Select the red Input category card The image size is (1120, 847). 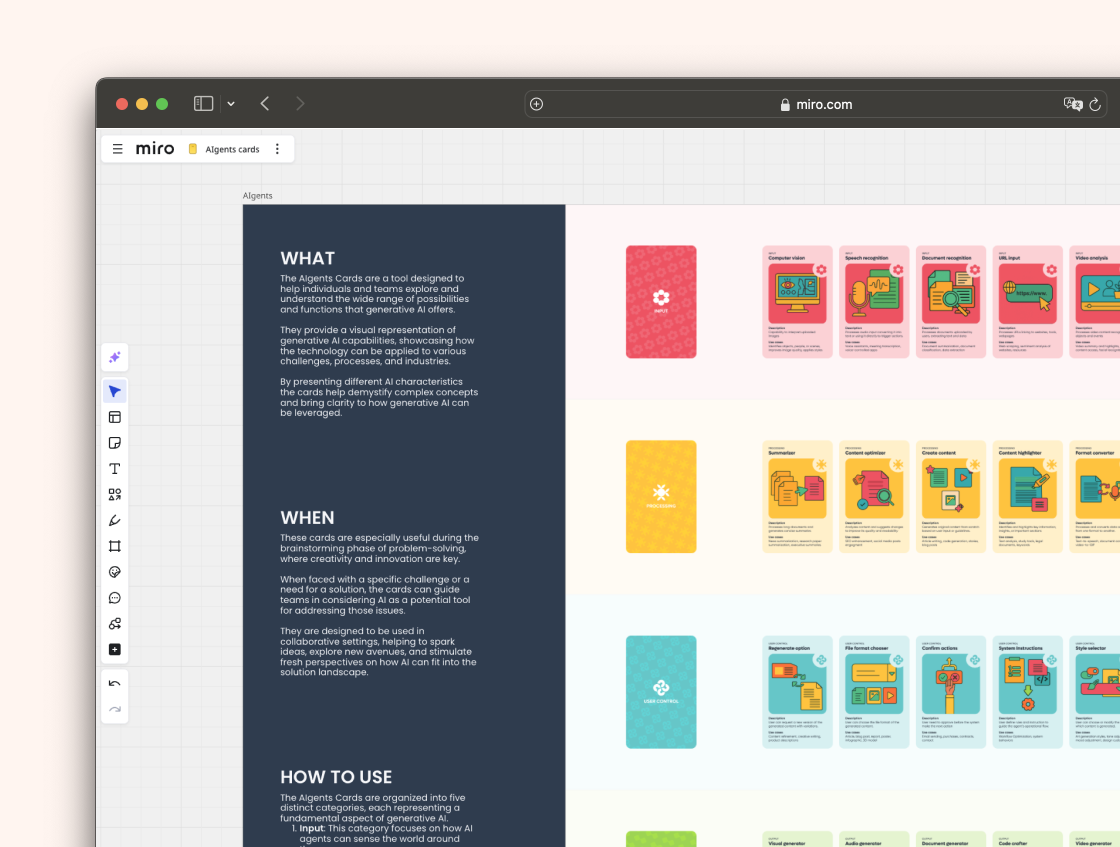pyautogui.click(x=661, y=301)
